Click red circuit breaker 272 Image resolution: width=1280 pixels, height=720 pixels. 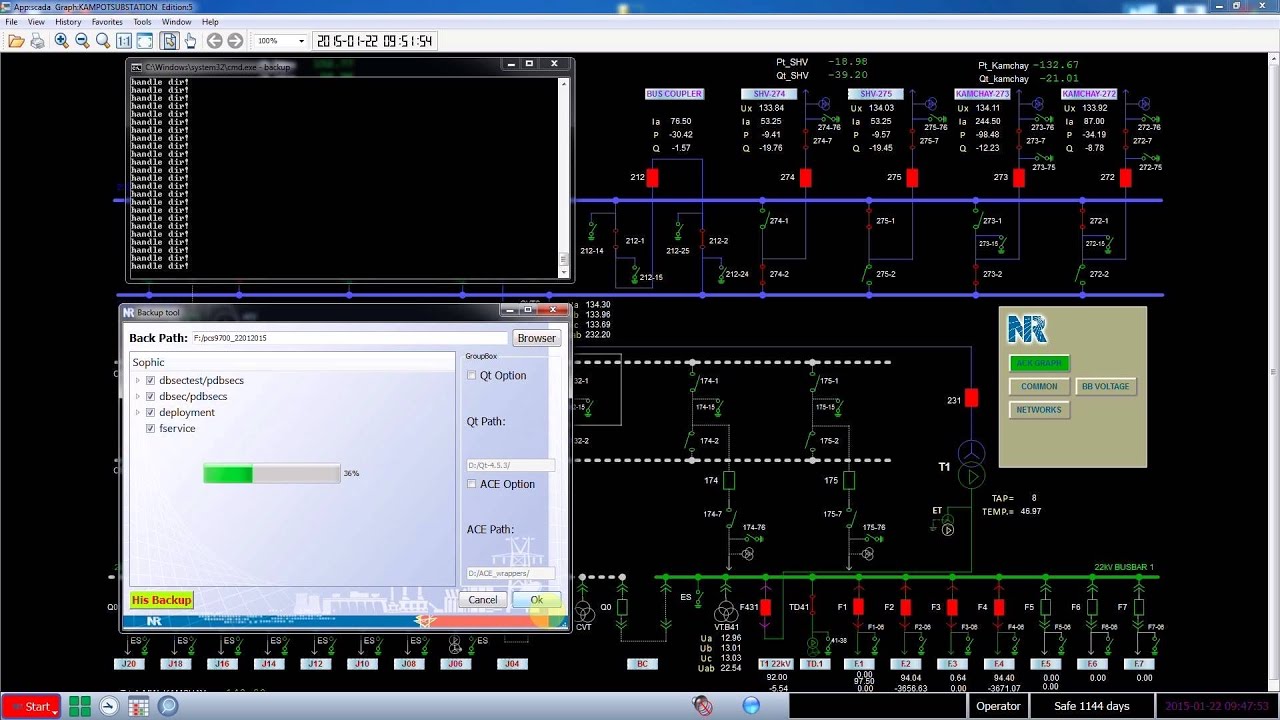click(x=1125, y=178)
